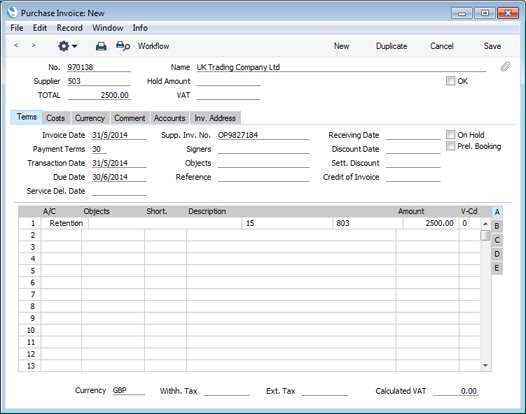Viewport: 526px width, 414px height.
Task: Enable the On Hold checkbox
Action: click(x=450, y=135)
